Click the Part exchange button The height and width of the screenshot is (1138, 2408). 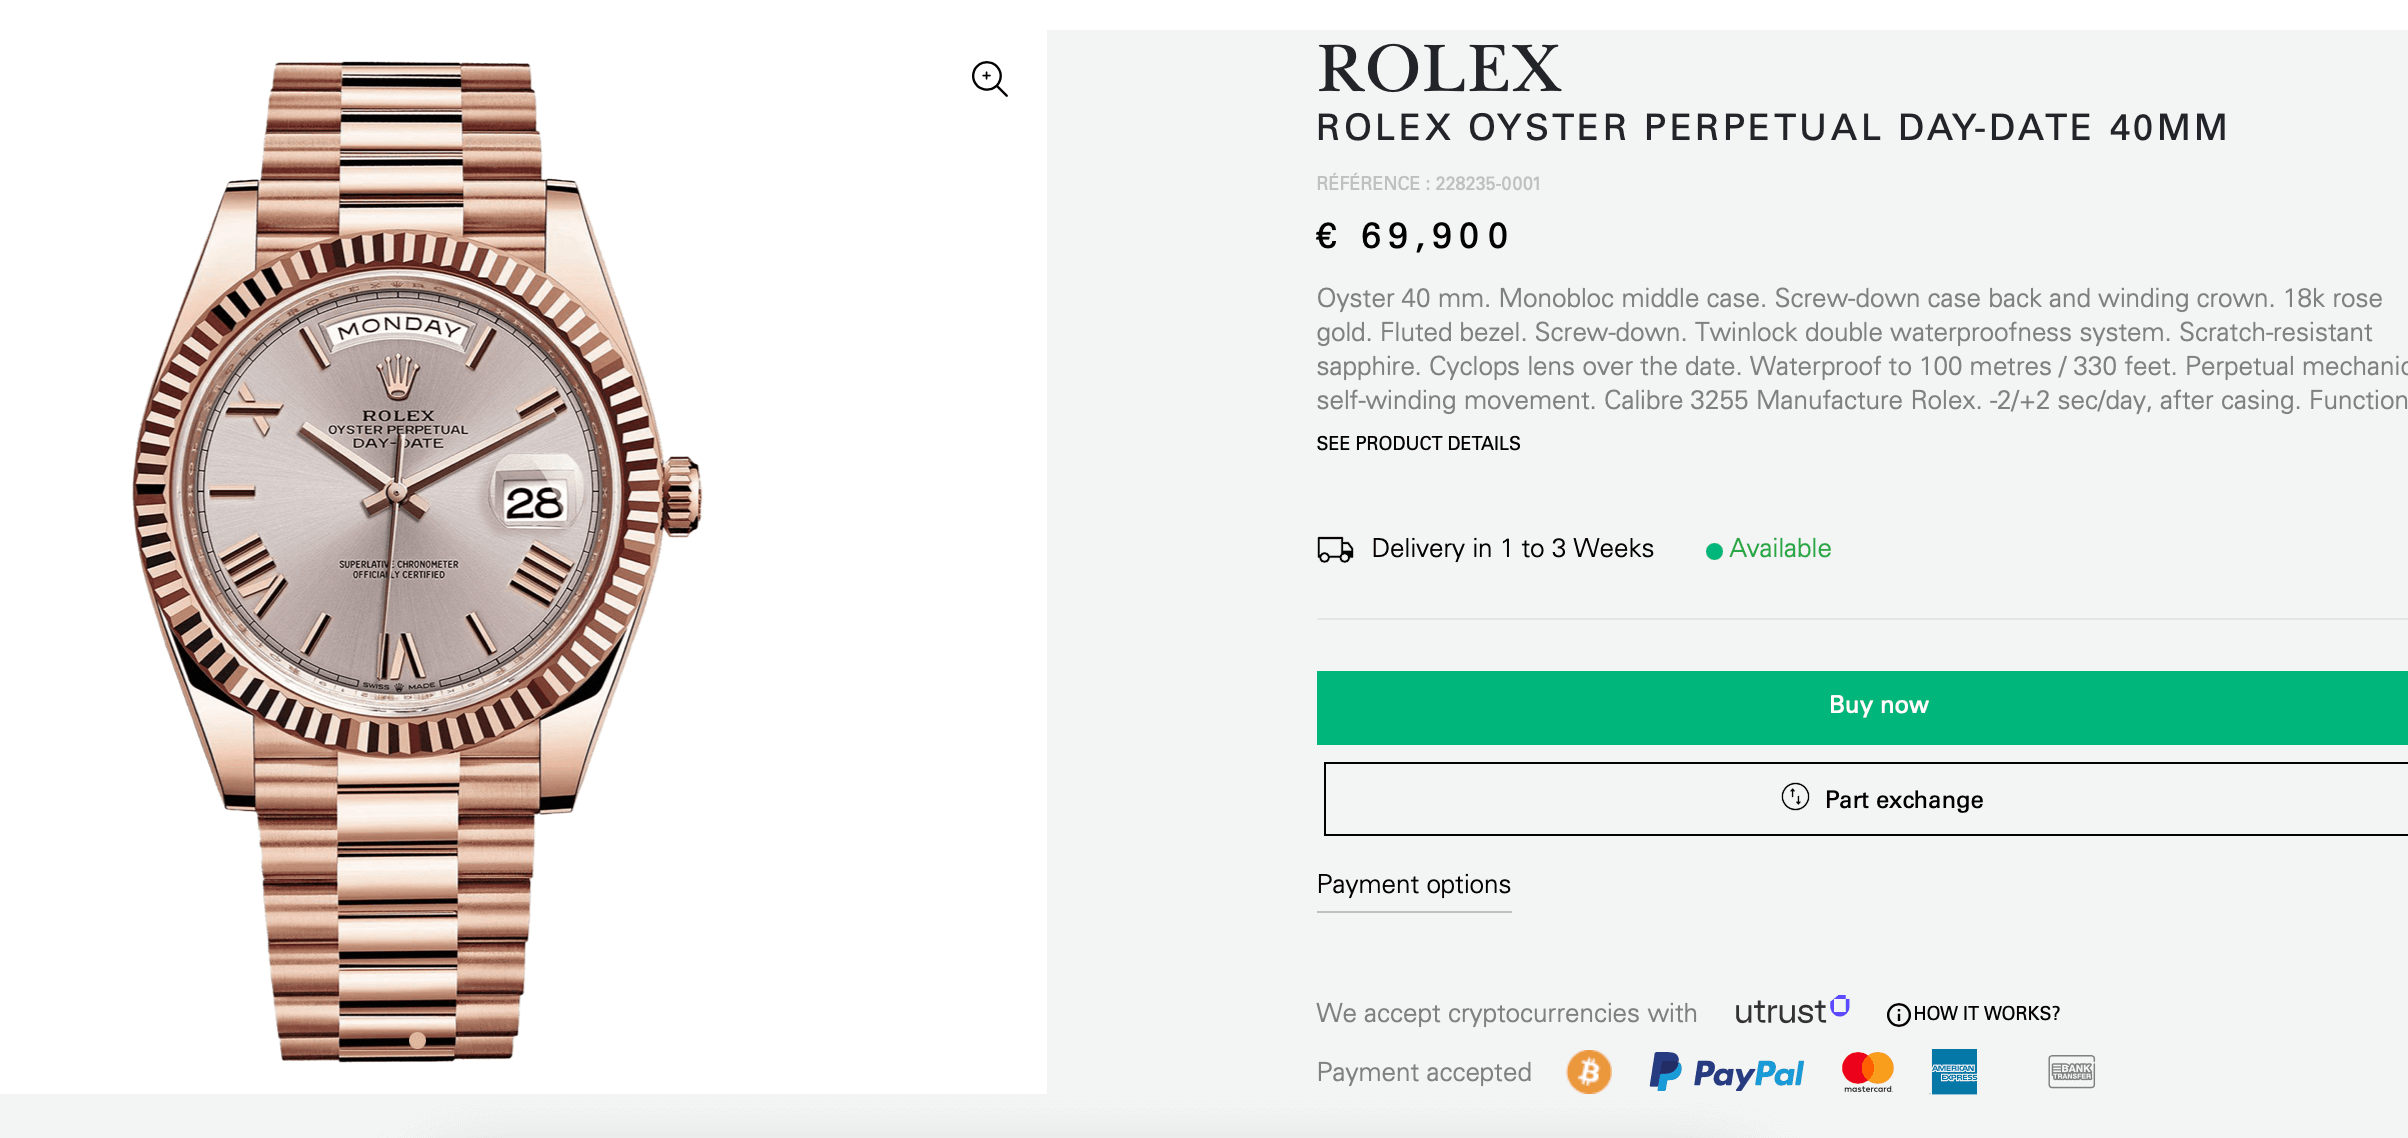pyautogui.click(x=1880, y=799)
